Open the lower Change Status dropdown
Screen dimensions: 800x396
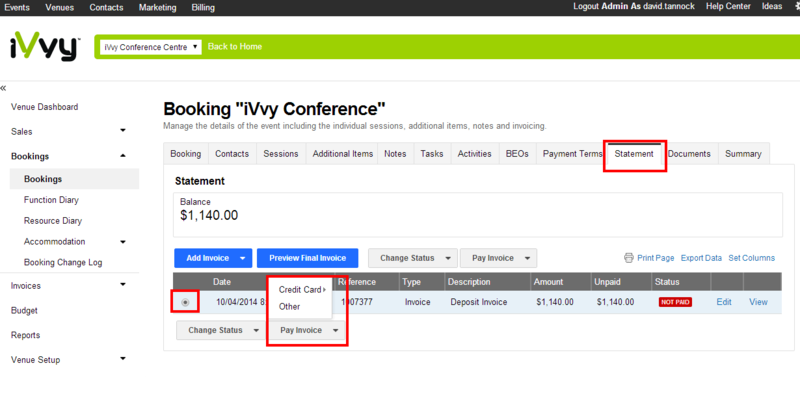click(x=220, y=330)
